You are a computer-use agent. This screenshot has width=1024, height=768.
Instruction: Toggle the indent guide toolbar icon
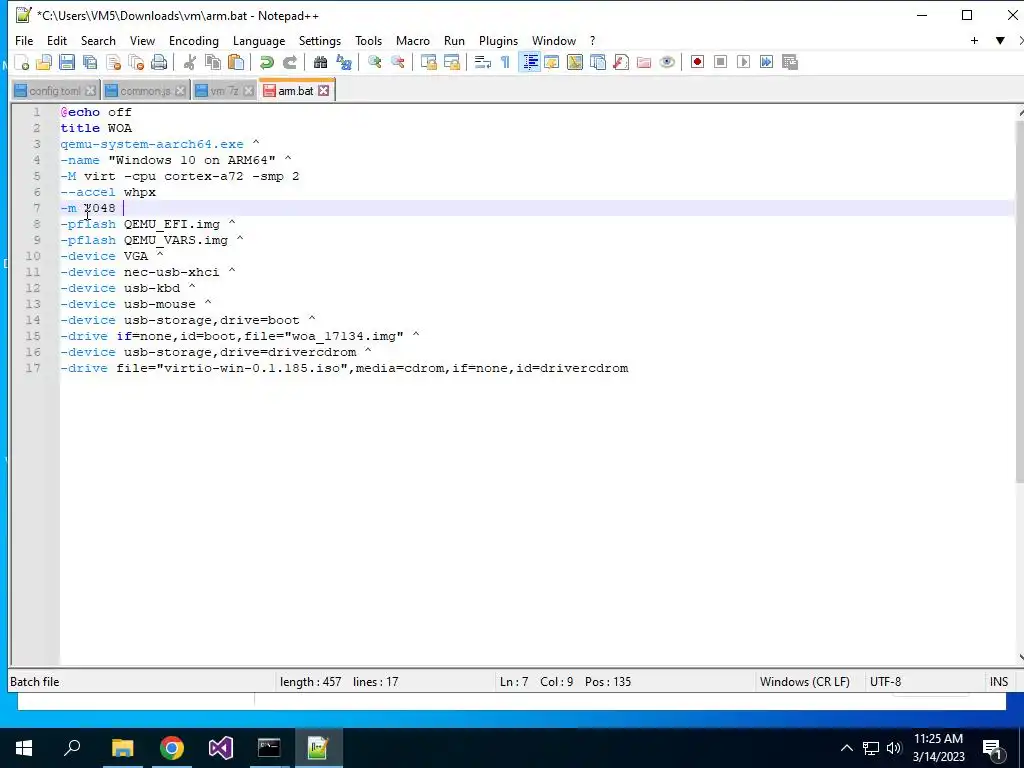530,62
